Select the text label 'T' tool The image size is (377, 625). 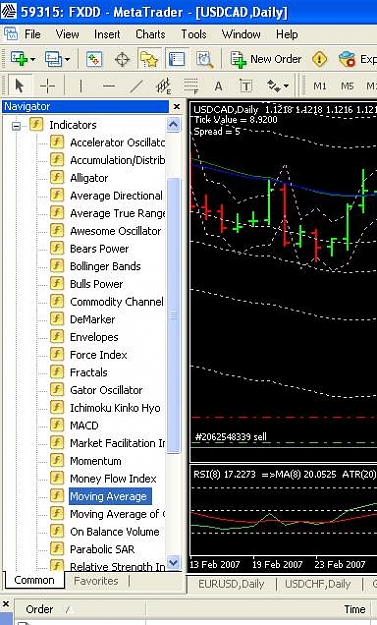tap(245, 86)
